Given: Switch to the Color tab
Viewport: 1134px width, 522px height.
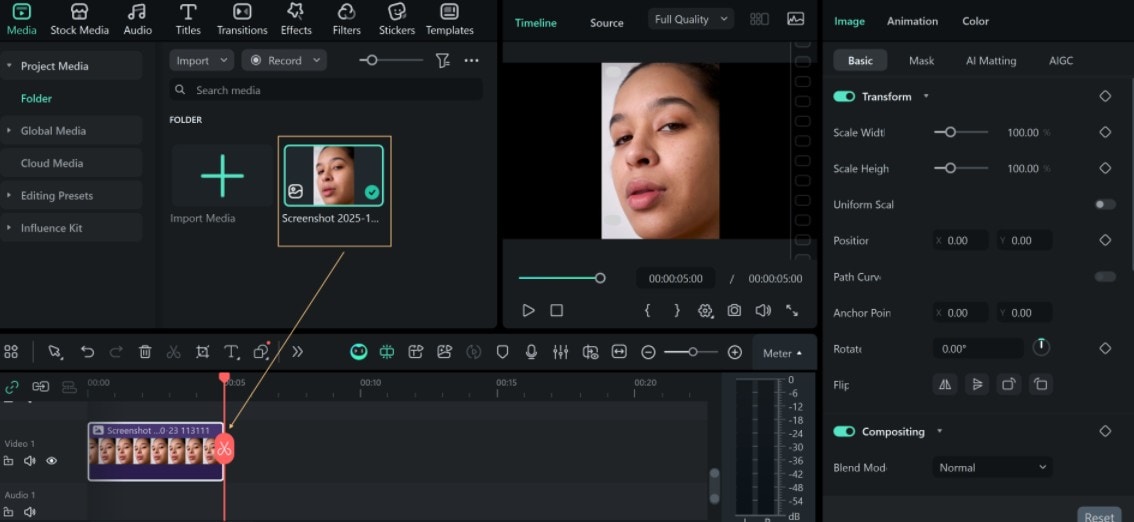Looking at the screenshot, I should 975,21.
